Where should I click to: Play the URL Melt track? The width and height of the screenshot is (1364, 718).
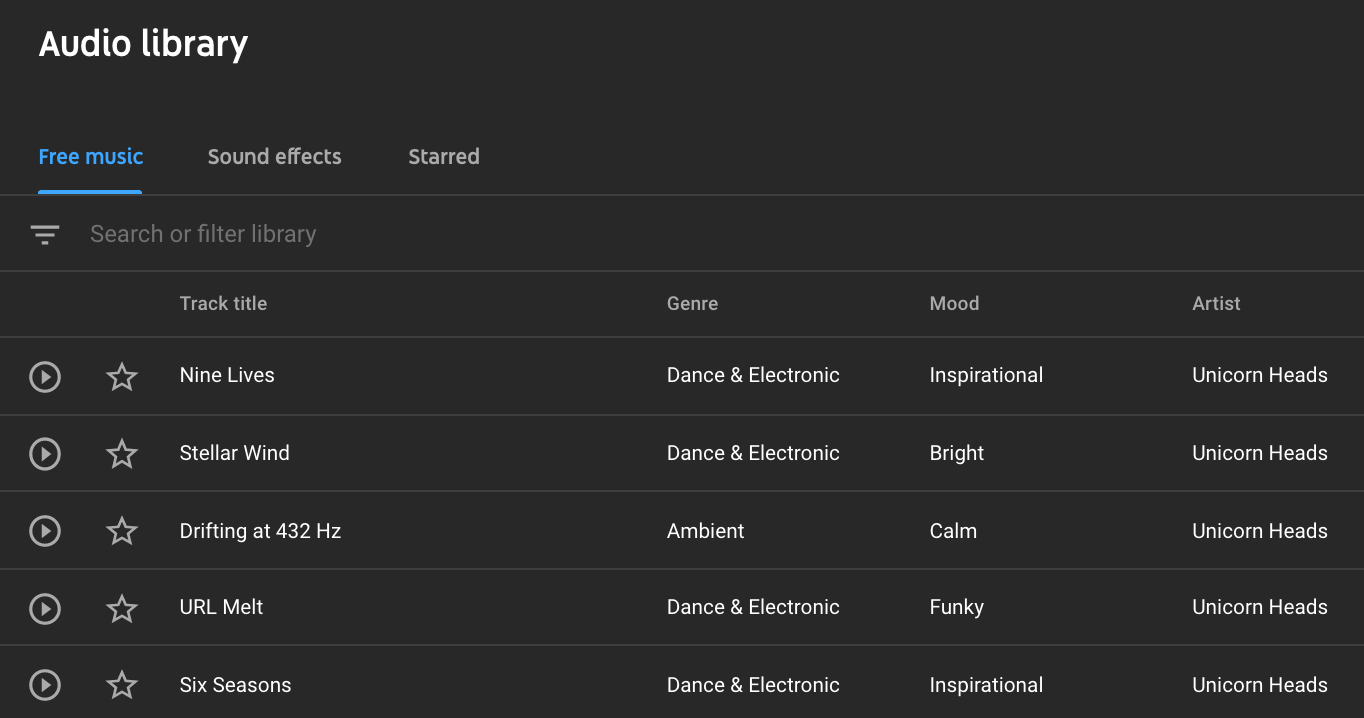pos(45,608)
